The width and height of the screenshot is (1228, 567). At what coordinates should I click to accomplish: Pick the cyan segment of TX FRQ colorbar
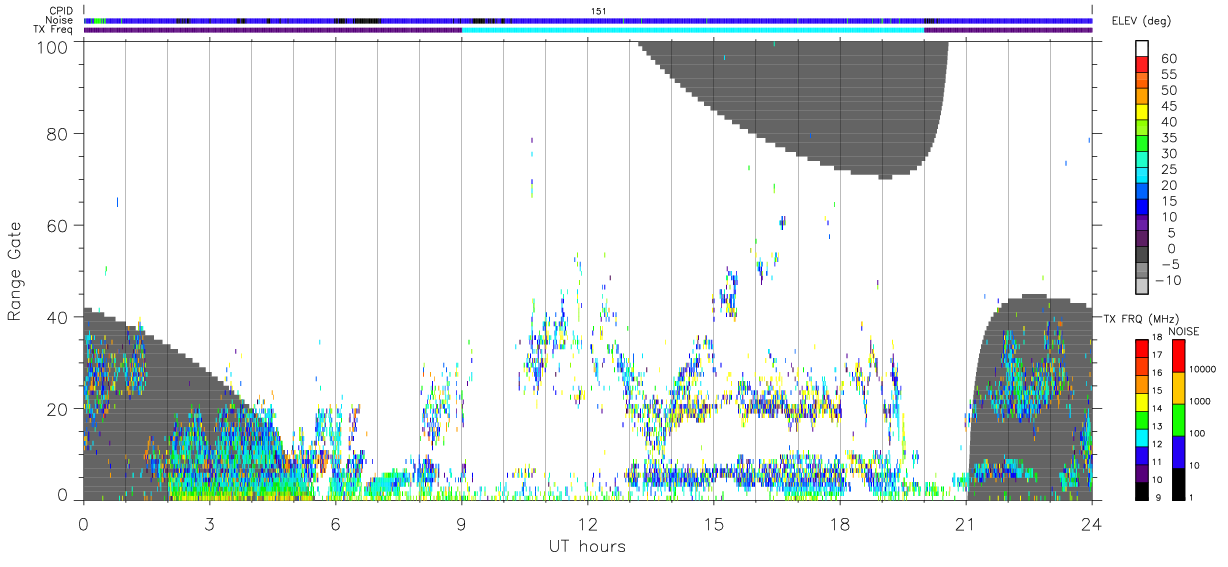[1143, 438]
